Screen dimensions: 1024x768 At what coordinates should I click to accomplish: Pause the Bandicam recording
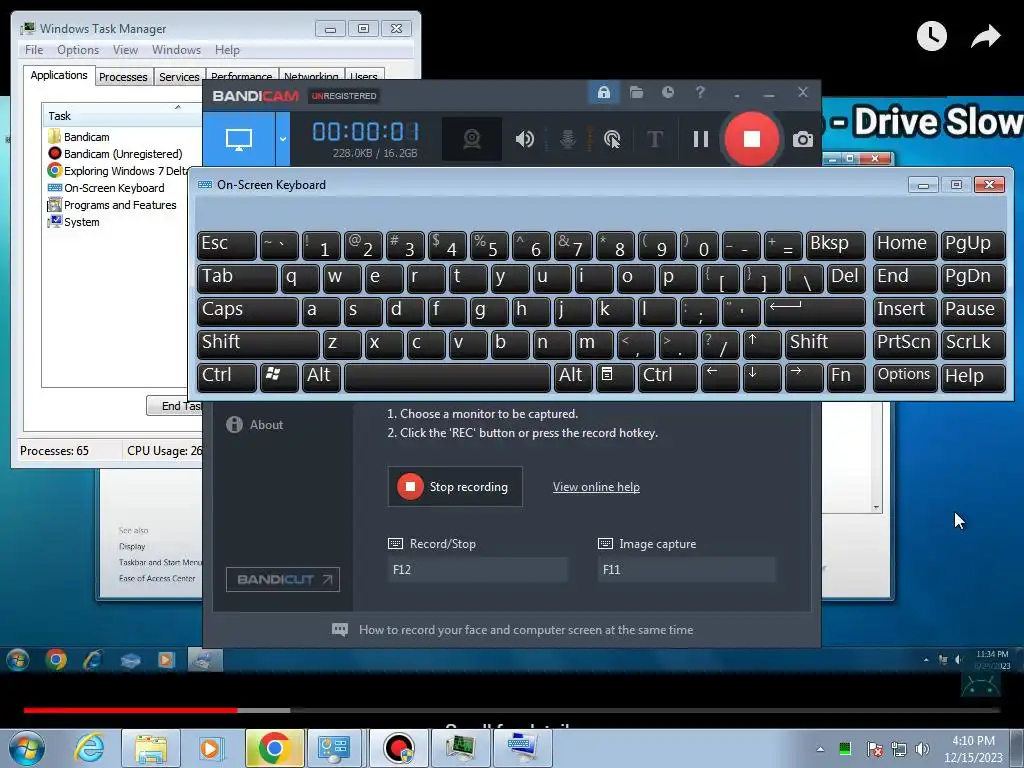701,138
